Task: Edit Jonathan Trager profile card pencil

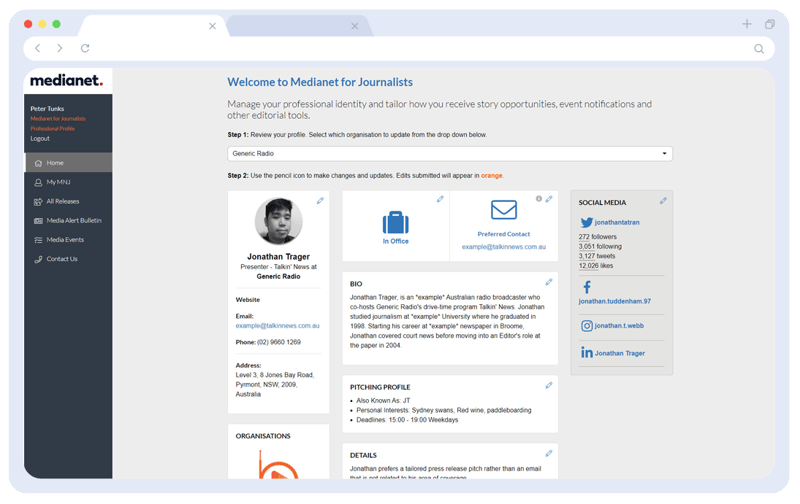Action: pos(320,200)
